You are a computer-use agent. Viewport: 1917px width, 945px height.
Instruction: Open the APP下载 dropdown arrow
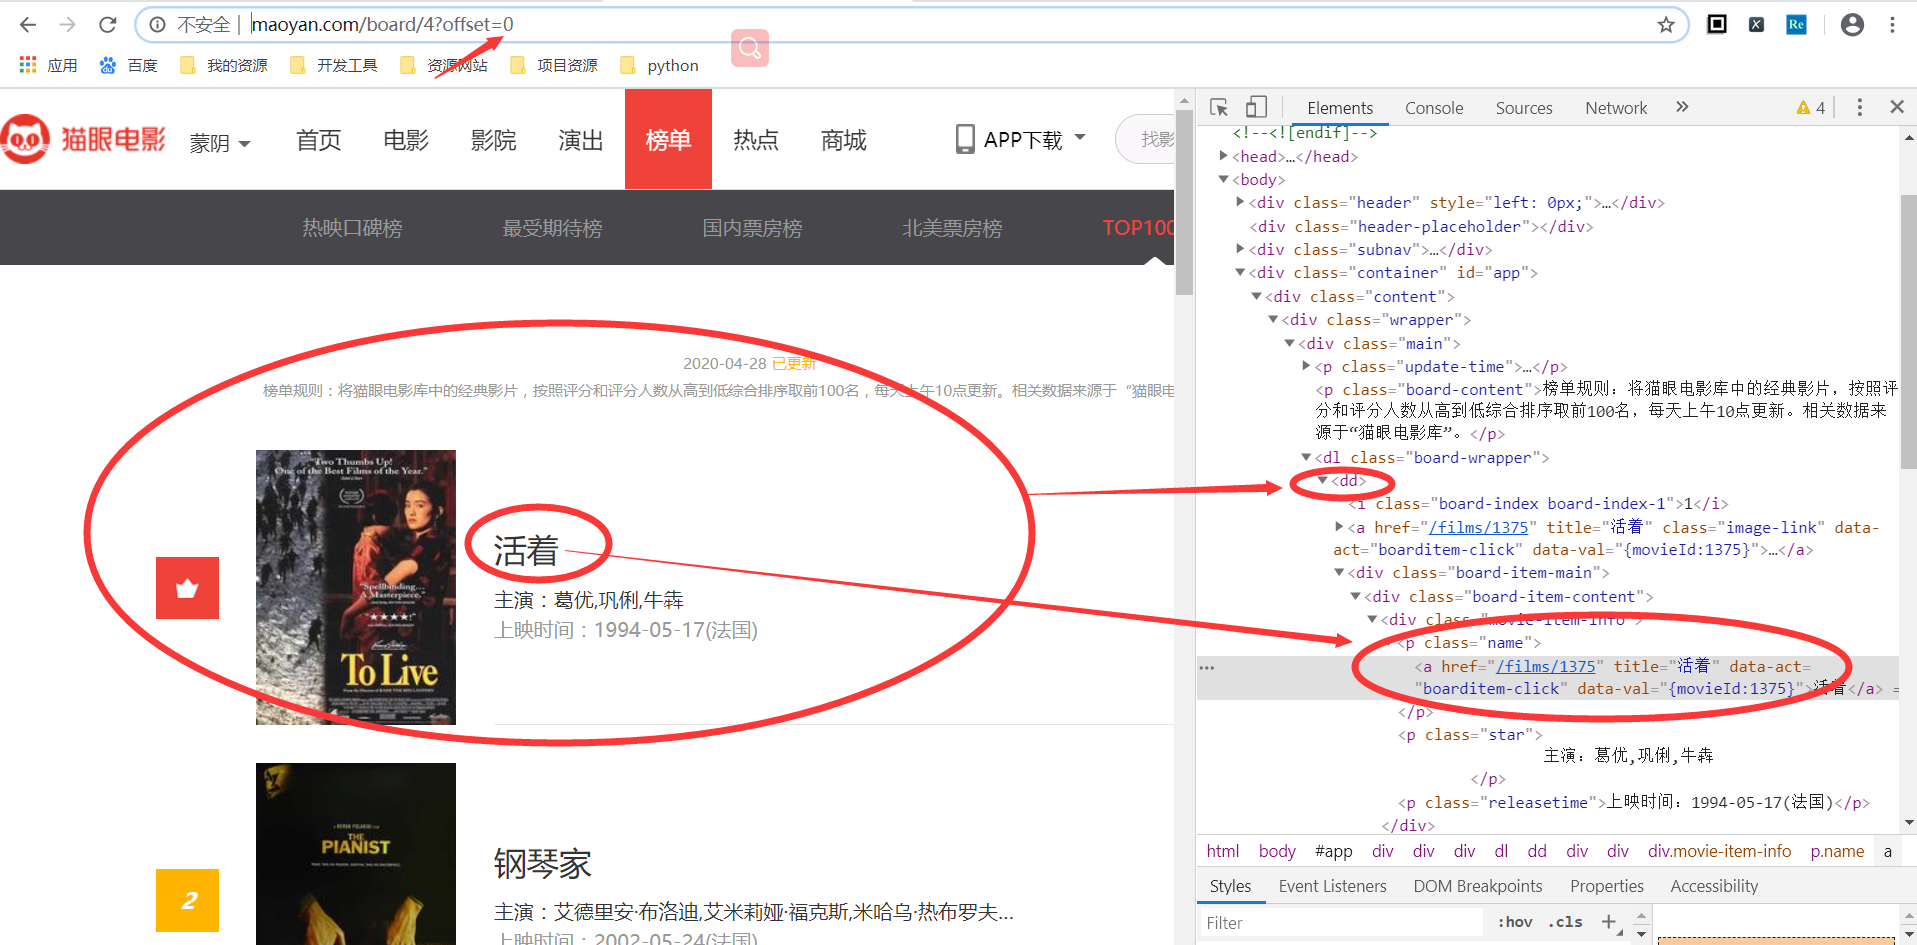click(1080, 137)
